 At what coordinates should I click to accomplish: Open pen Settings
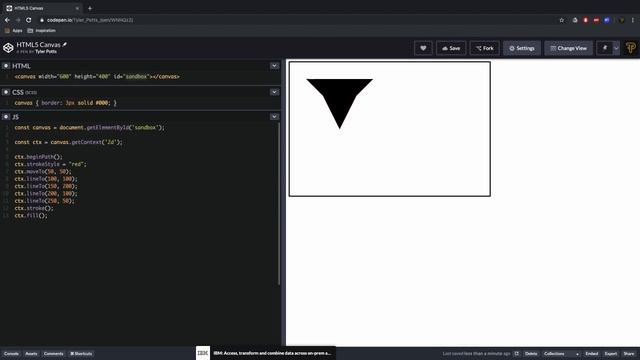[x=522, y=48]
